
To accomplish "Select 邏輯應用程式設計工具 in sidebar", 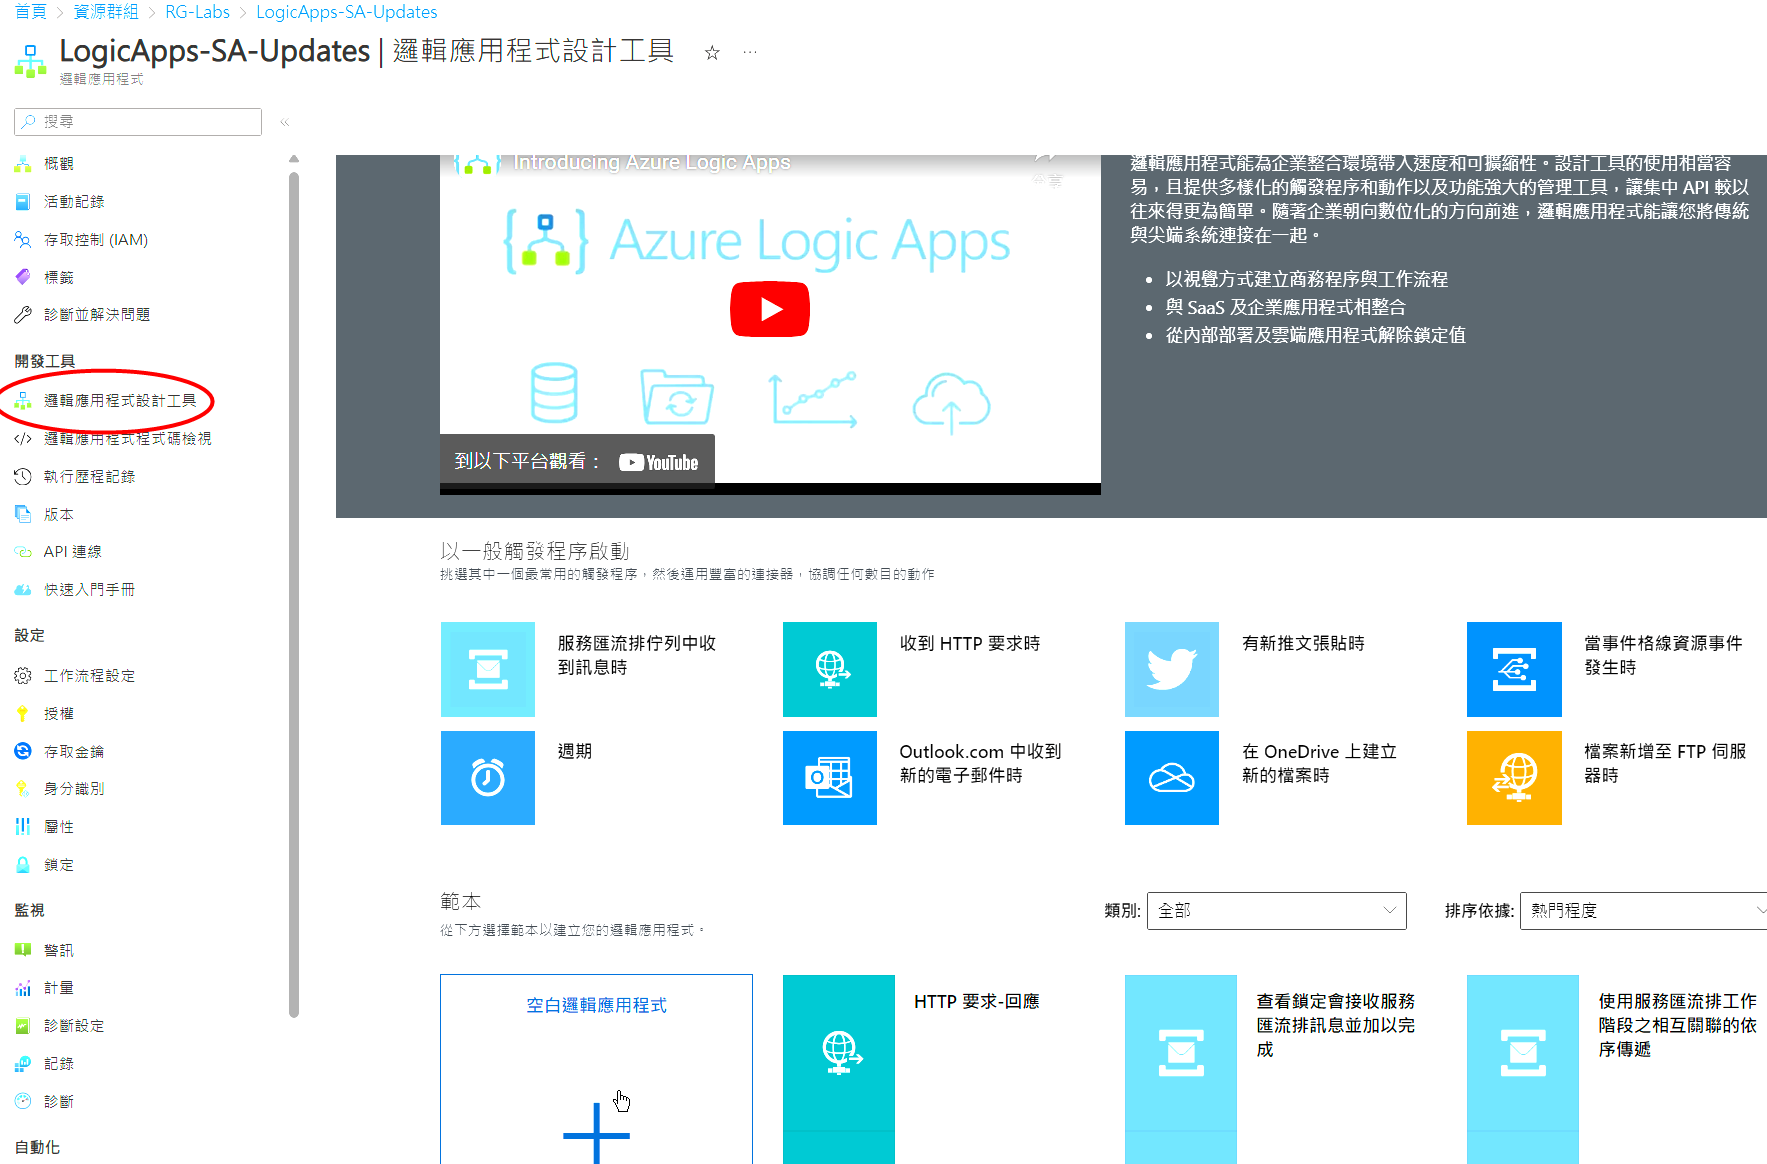I will coord(119,400).
